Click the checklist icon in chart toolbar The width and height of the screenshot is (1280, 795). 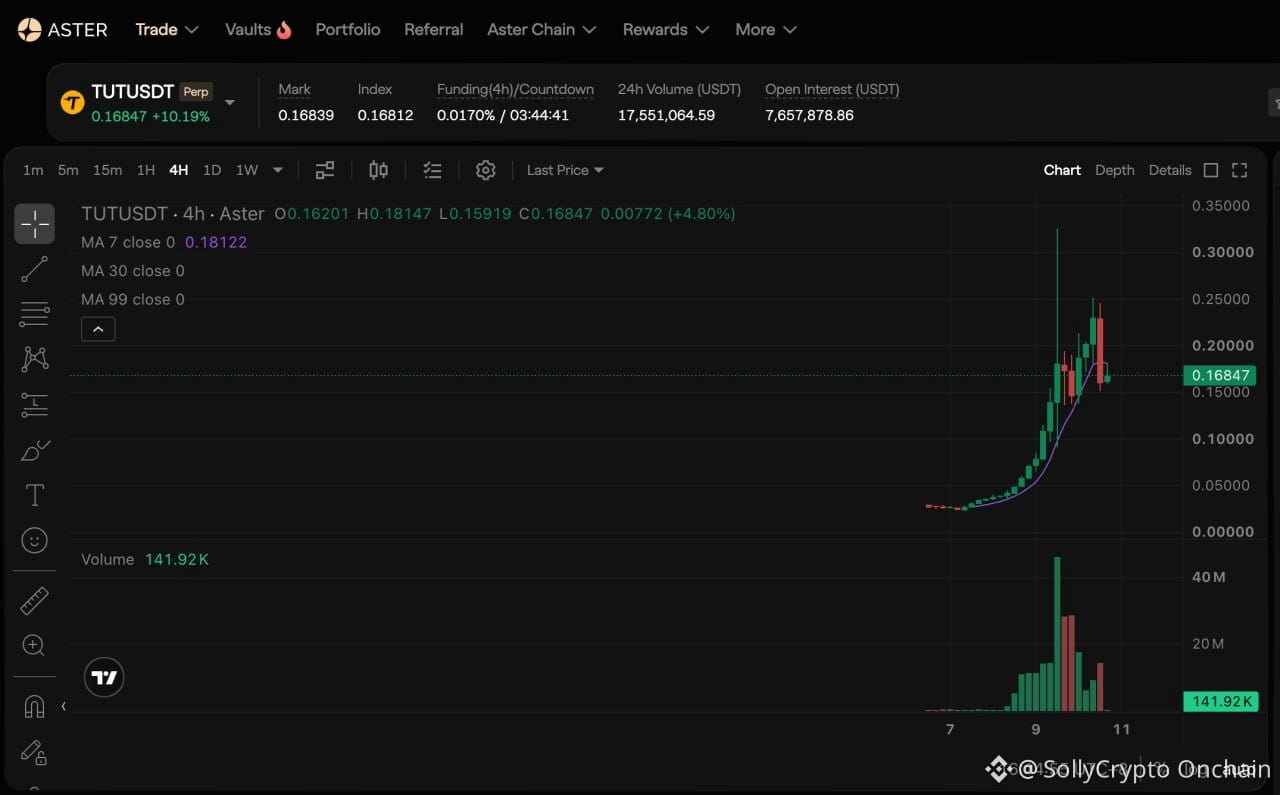[432, 170]
